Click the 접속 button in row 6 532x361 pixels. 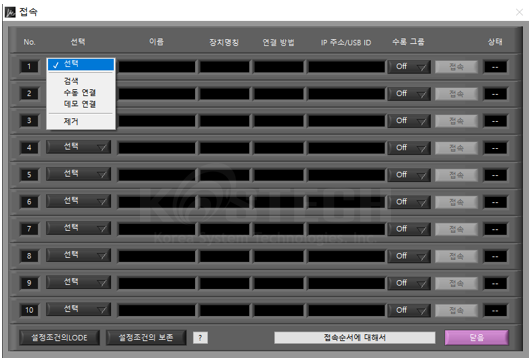[x=456, y=202]
